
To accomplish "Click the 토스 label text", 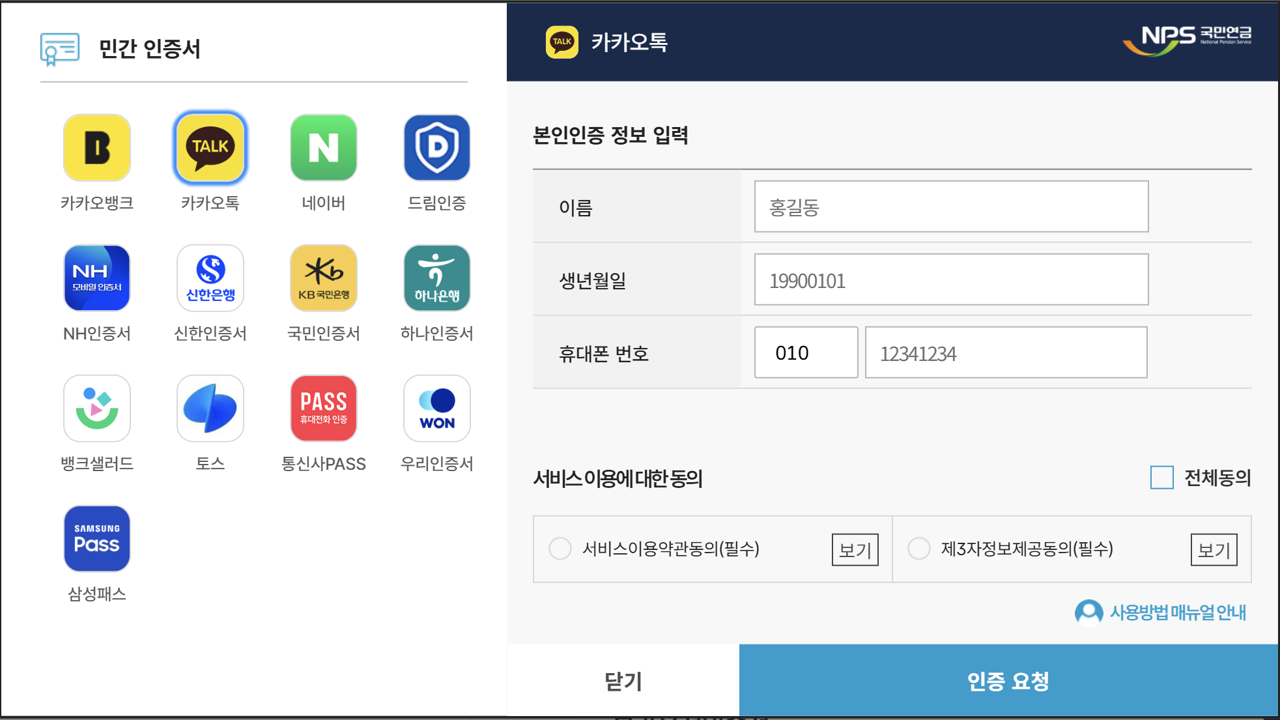I will (210, 464).
